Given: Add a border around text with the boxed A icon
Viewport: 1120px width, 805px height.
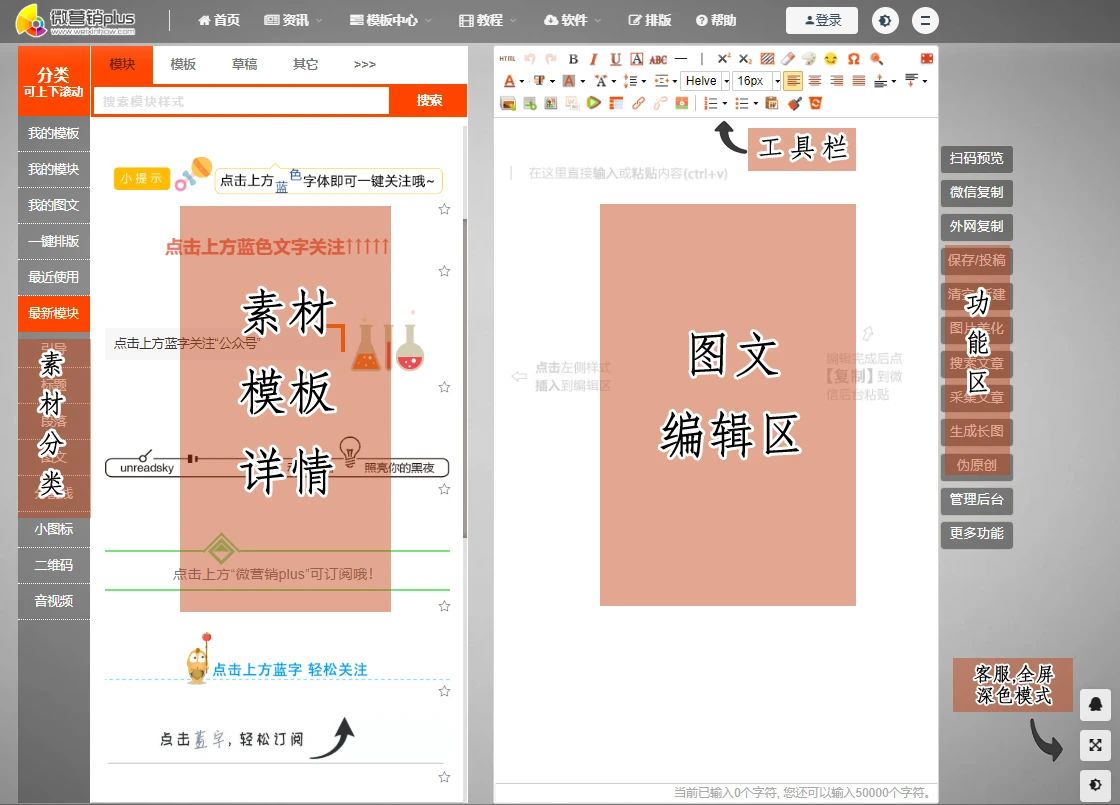Looking at the screenshot, I should [636, 59].
